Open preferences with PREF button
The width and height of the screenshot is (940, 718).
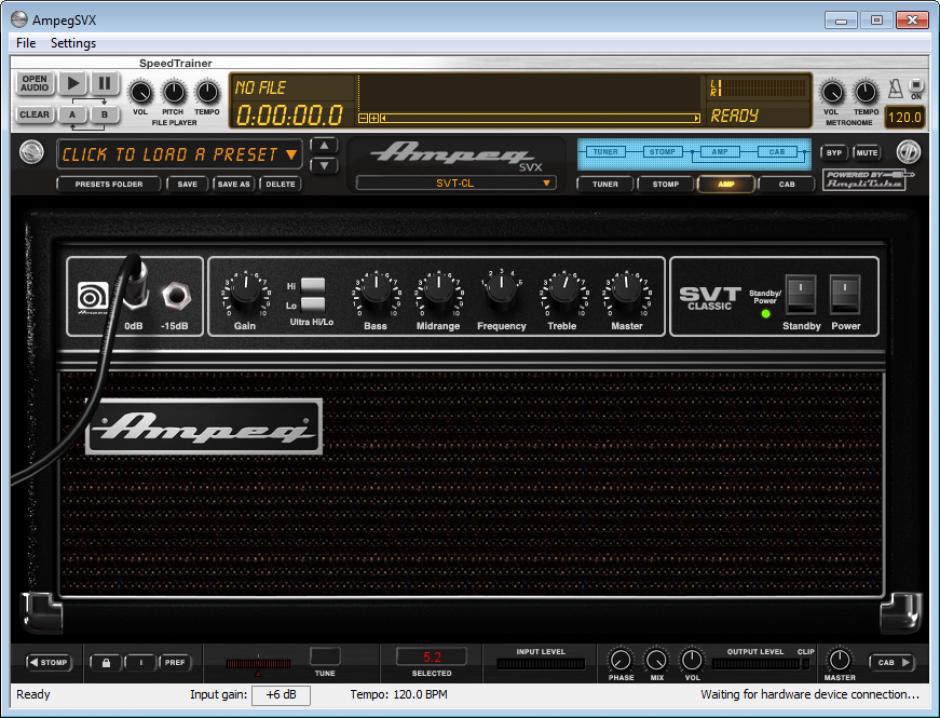click(x=174, y=662)
